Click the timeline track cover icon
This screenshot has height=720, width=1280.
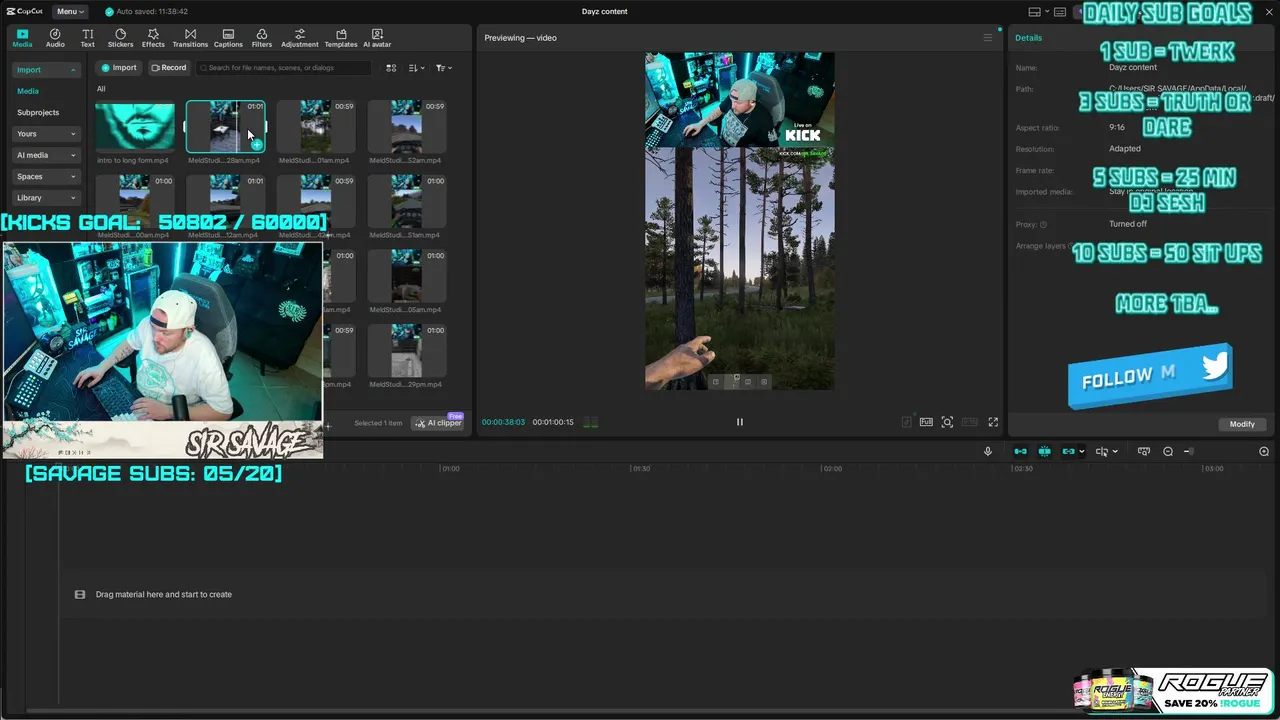[80, 594]
